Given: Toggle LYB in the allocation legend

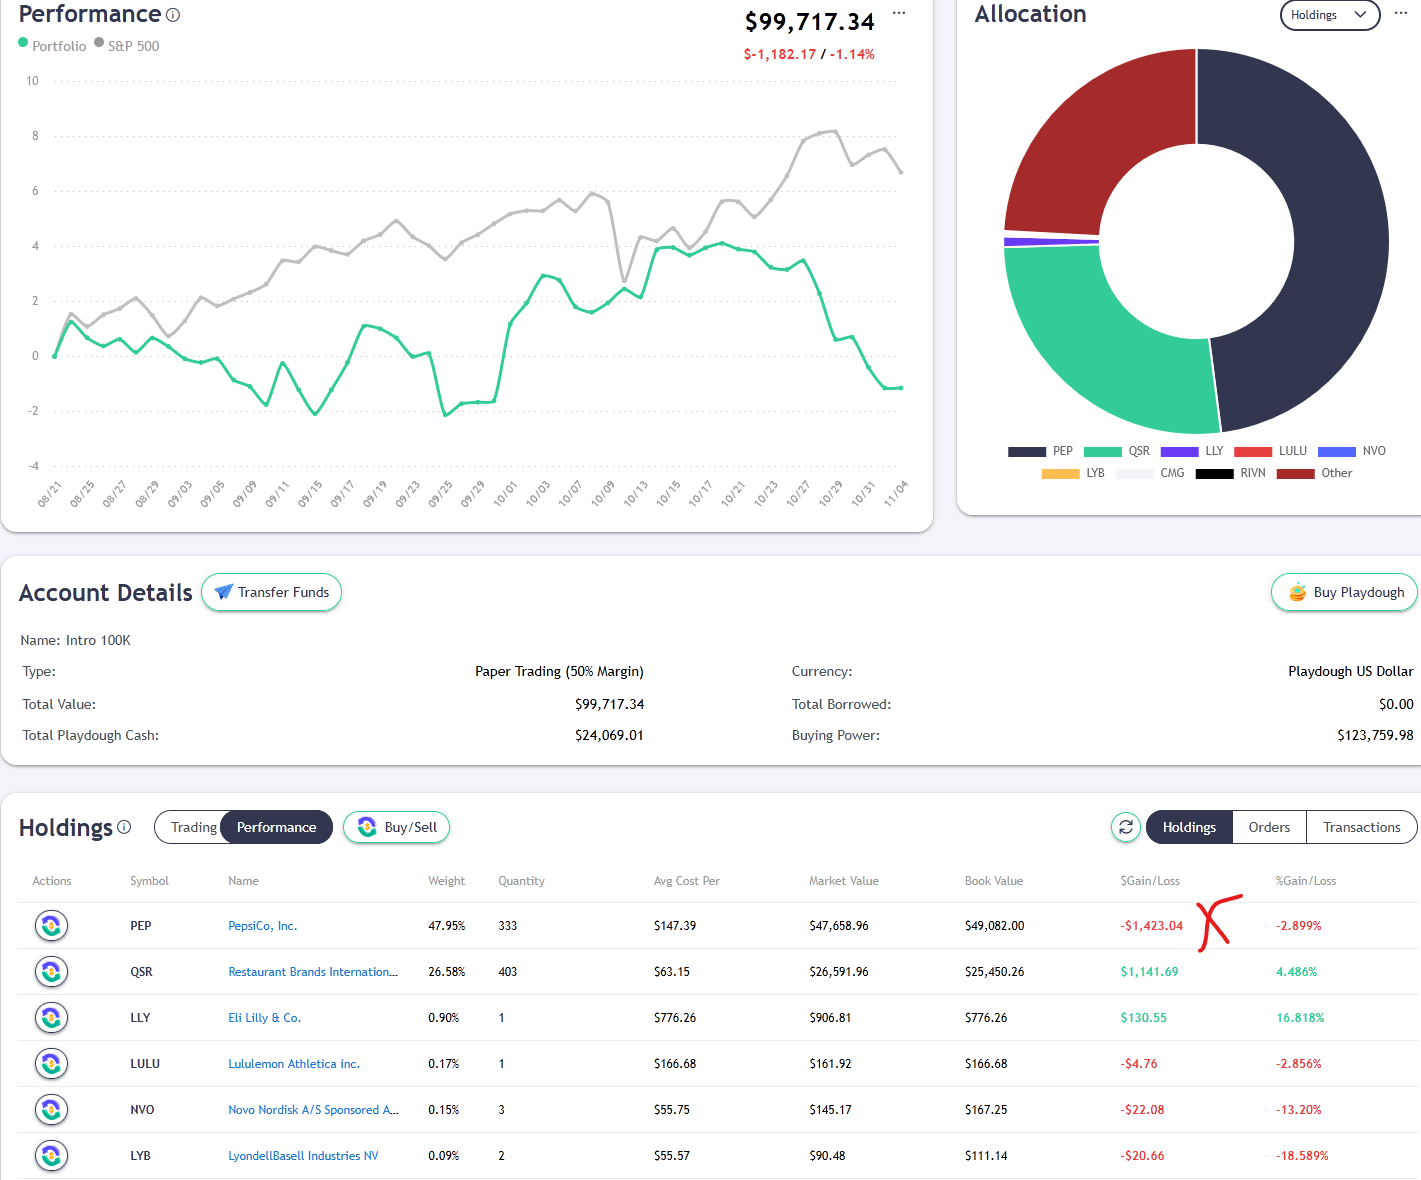Looking at the screenshot, I should pos(1073,473).
